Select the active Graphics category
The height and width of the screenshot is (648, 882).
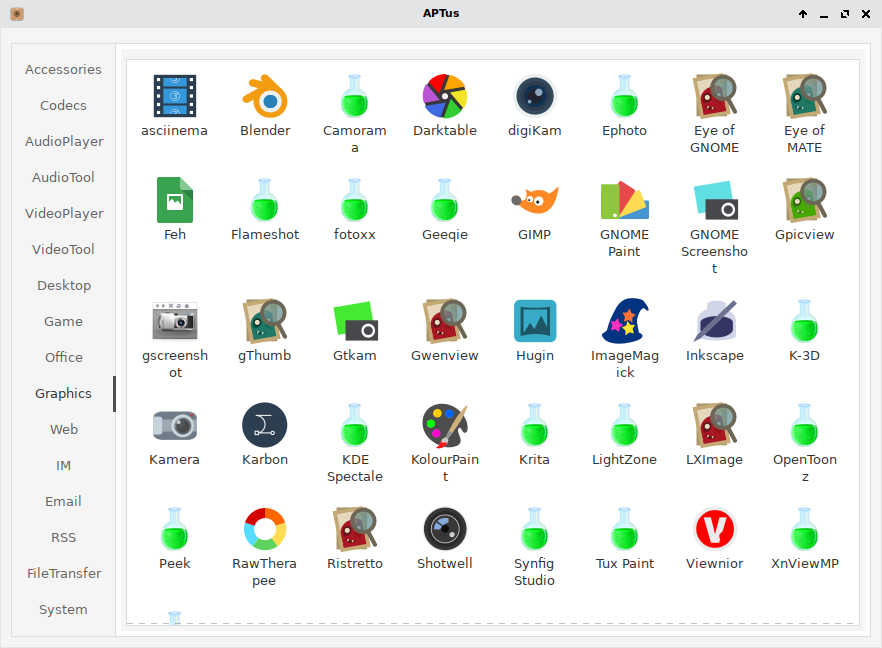64,393
